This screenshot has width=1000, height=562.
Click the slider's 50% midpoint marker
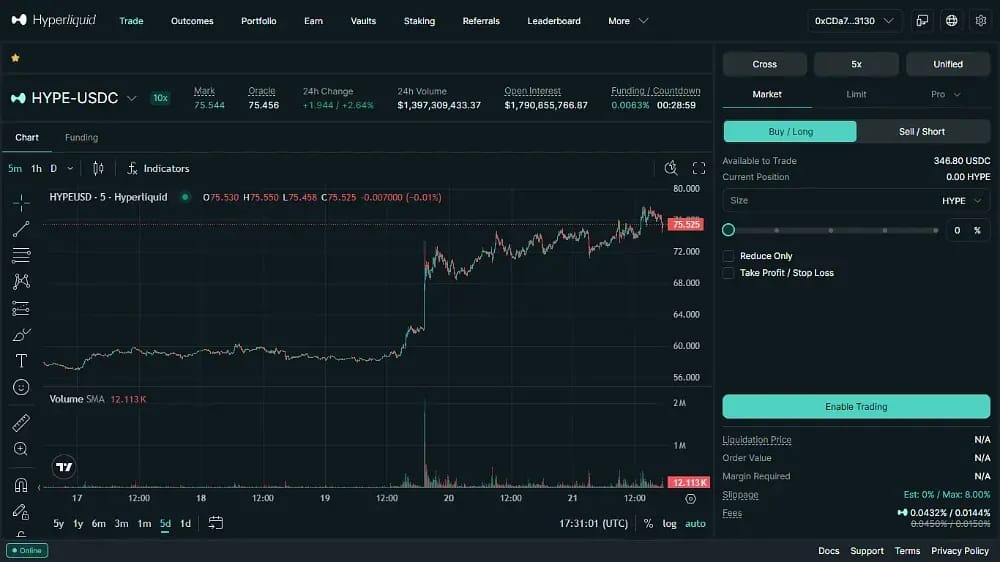click(830, 230)
